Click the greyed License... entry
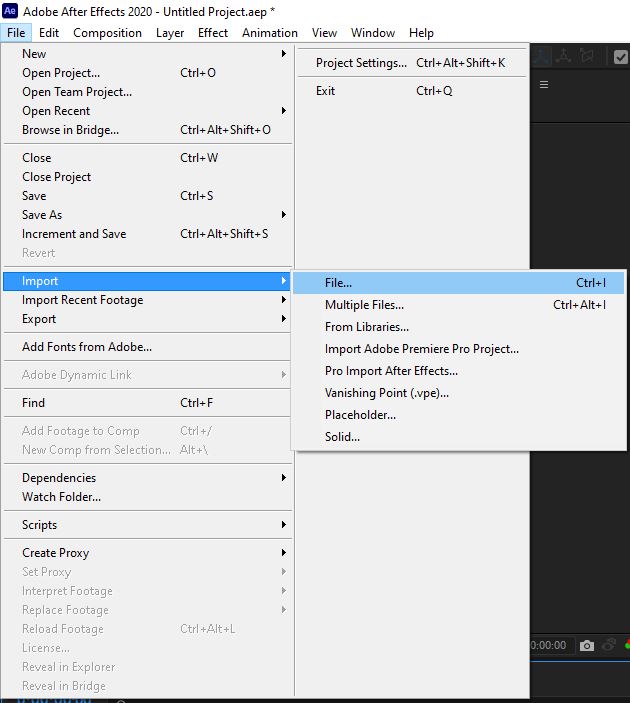The height and width of the screenshot is (703, 630). click(147, 648)
